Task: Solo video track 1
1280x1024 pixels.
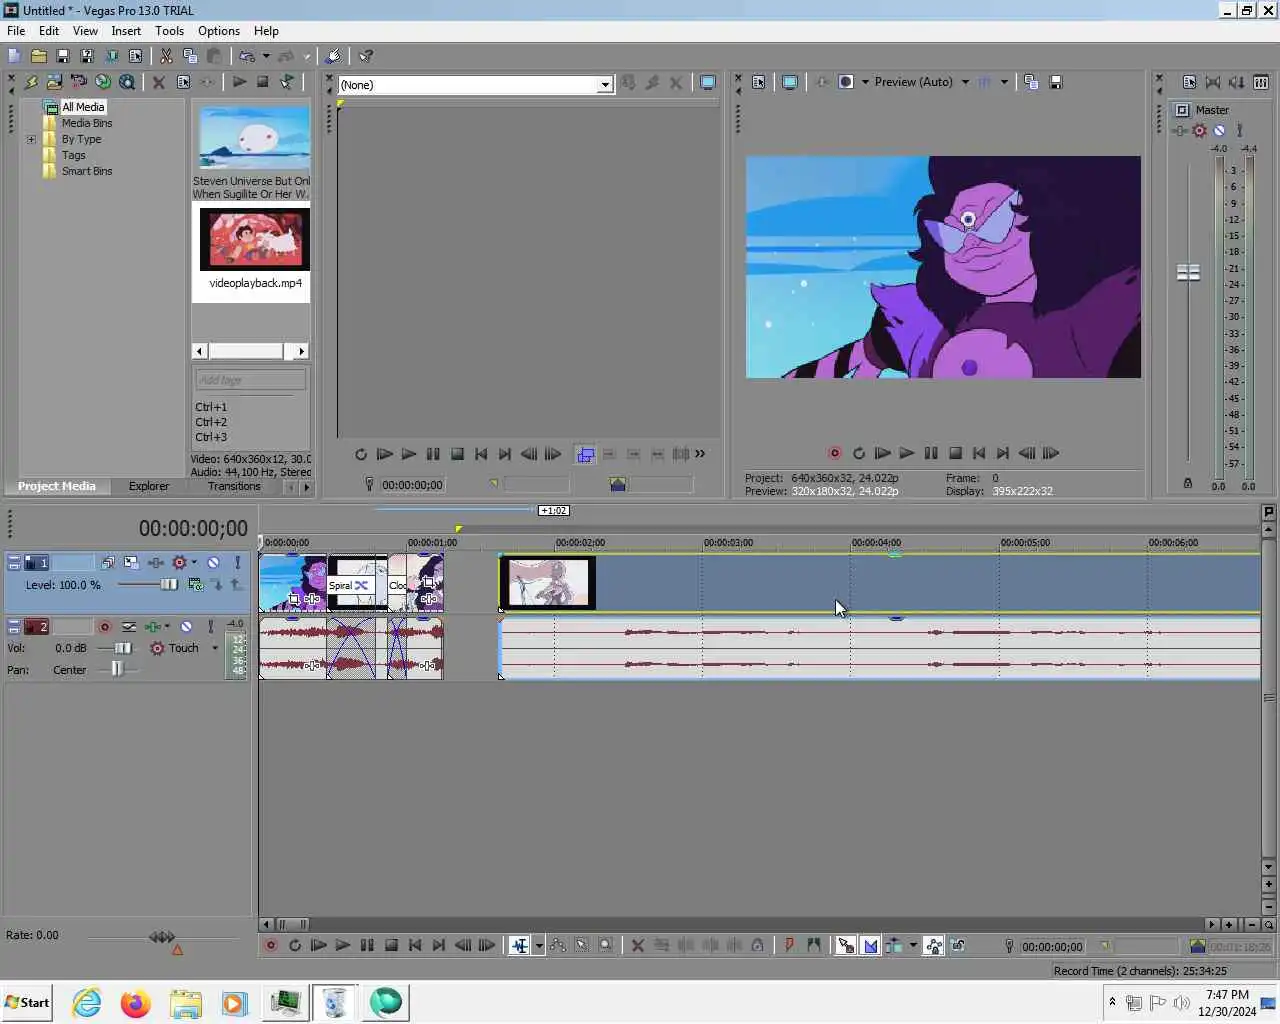Action: [237, 563]
